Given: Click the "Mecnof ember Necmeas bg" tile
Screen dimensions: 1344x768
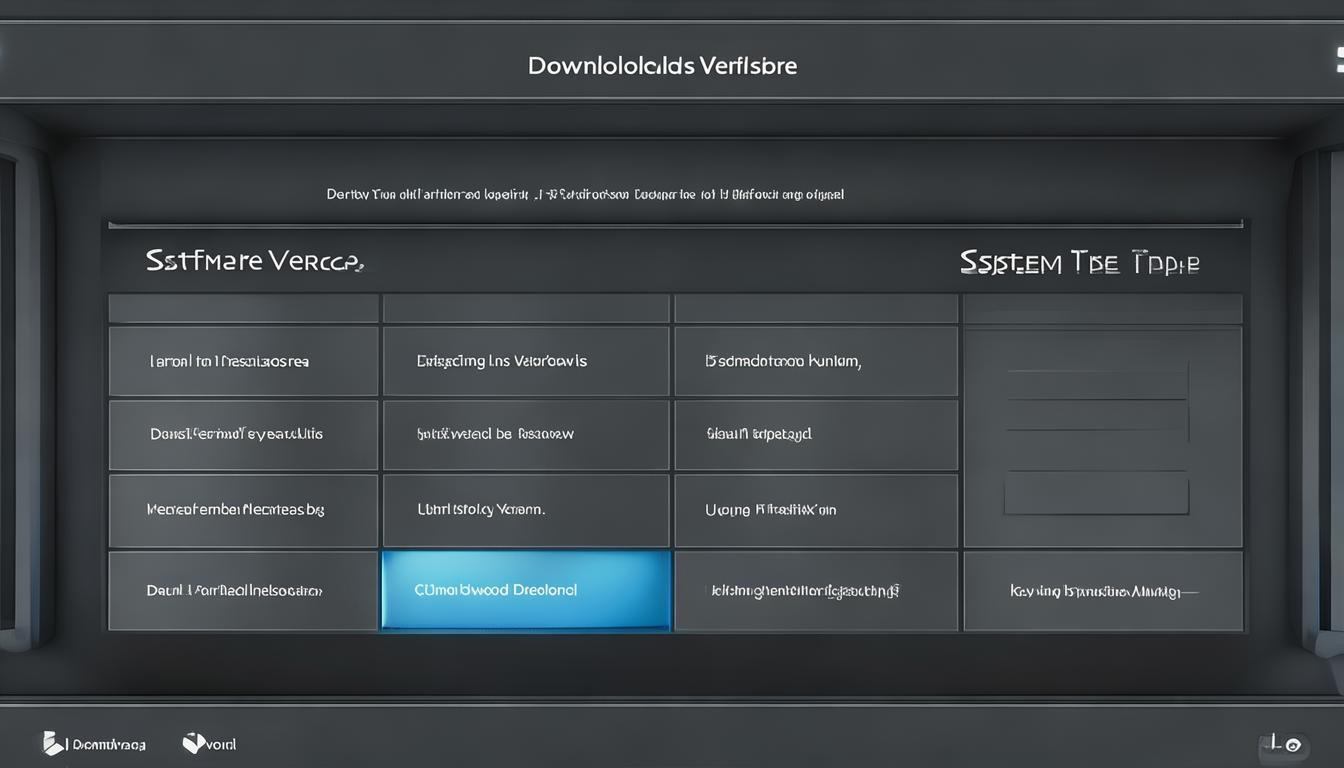Looking at the screenshot, I should pos(243,510).
